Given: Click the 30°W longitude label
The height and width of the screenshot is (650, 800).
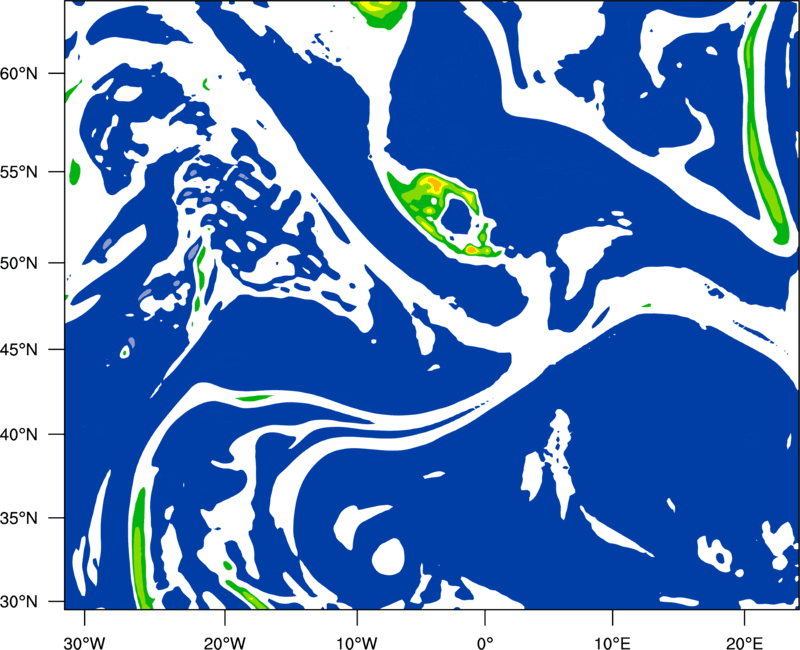Looking at the screenshot, I should point(84,643).
